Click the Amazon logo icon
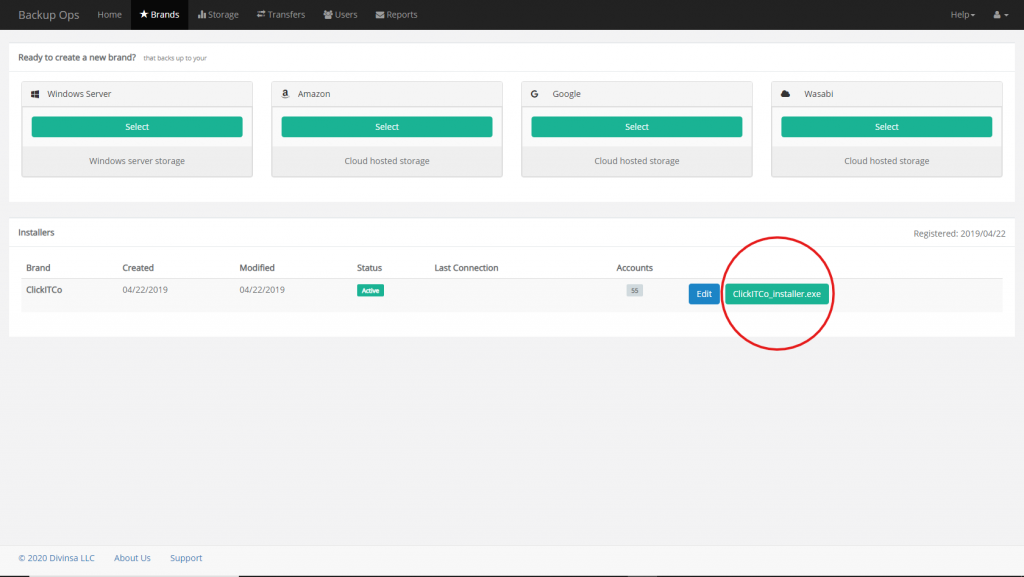 click(x=285, y=94)
